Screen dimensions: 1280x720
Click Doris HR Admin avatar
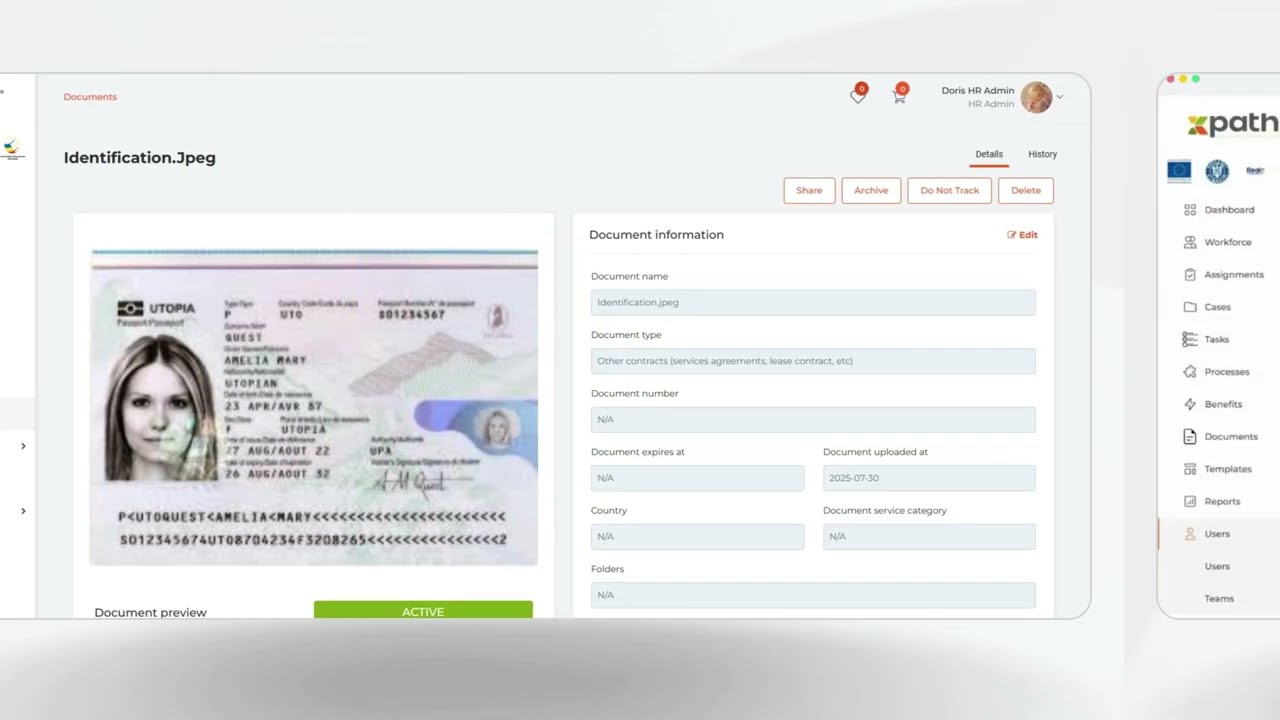1036,97
